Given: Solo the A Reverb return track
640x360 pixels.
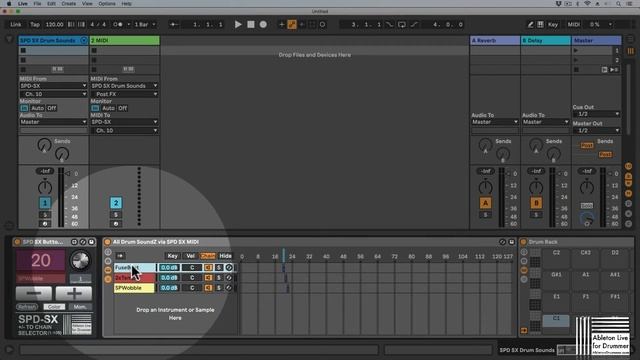Looking at the screenshot, I should coord(485,215).
